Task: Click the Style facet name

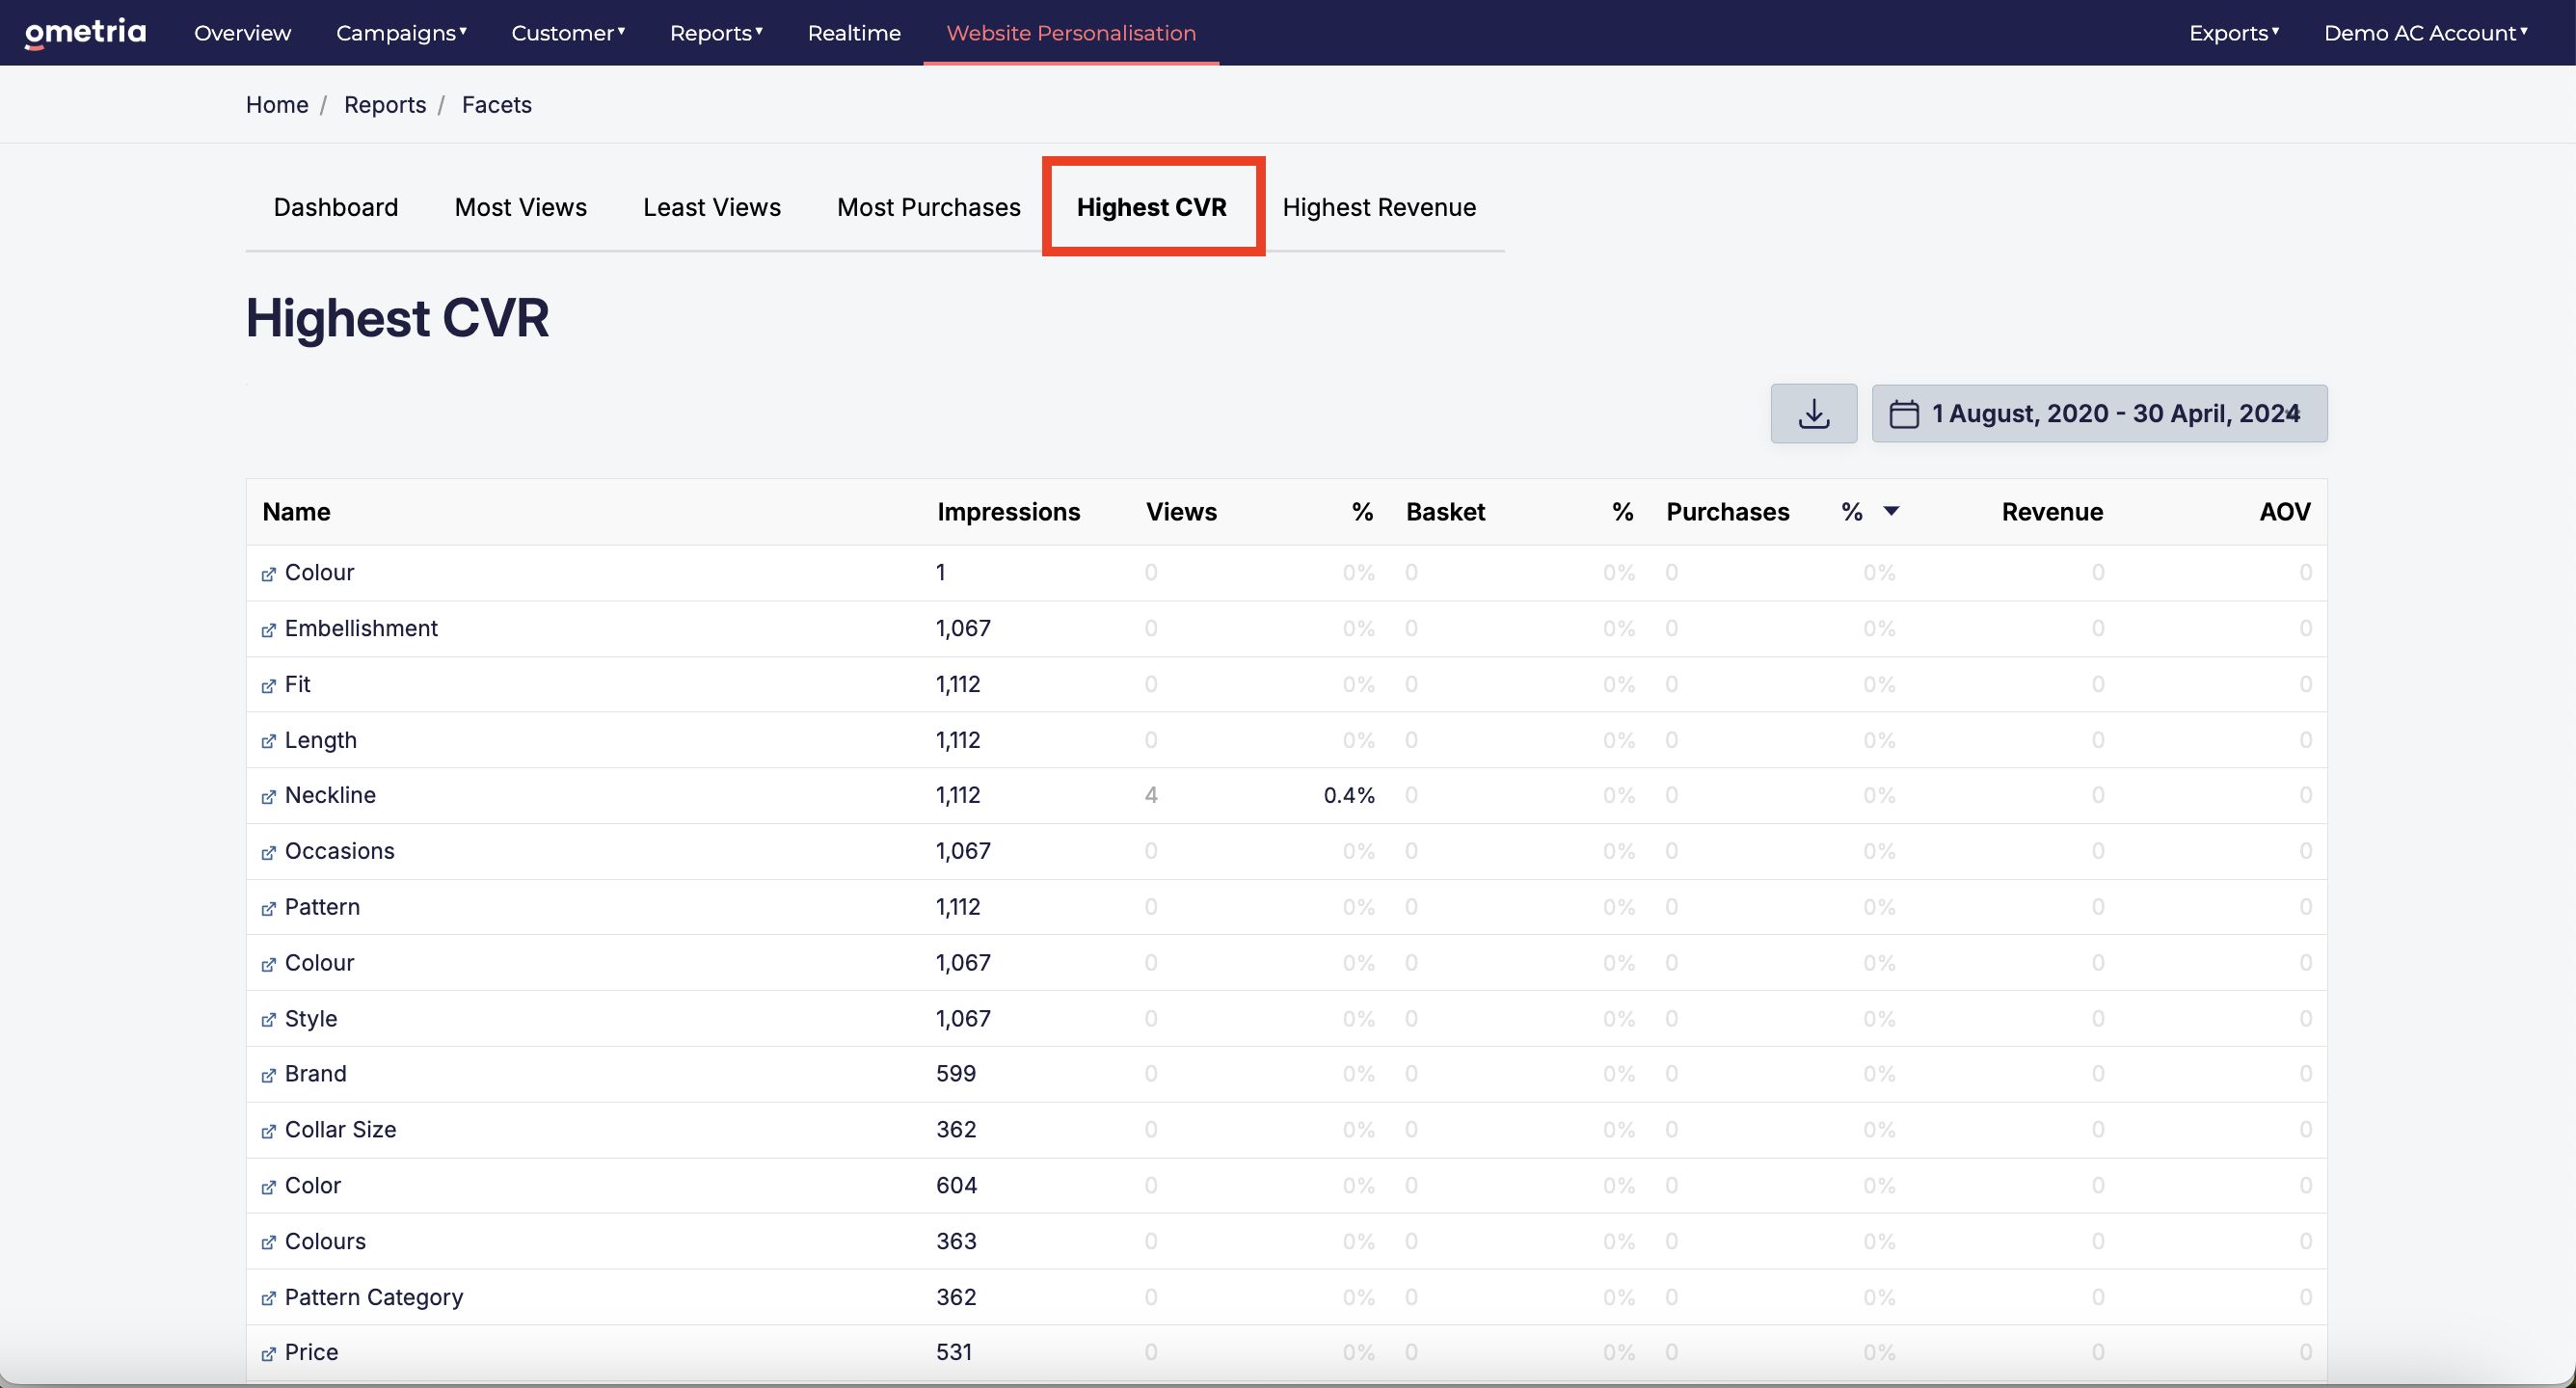Action: 311,1018
